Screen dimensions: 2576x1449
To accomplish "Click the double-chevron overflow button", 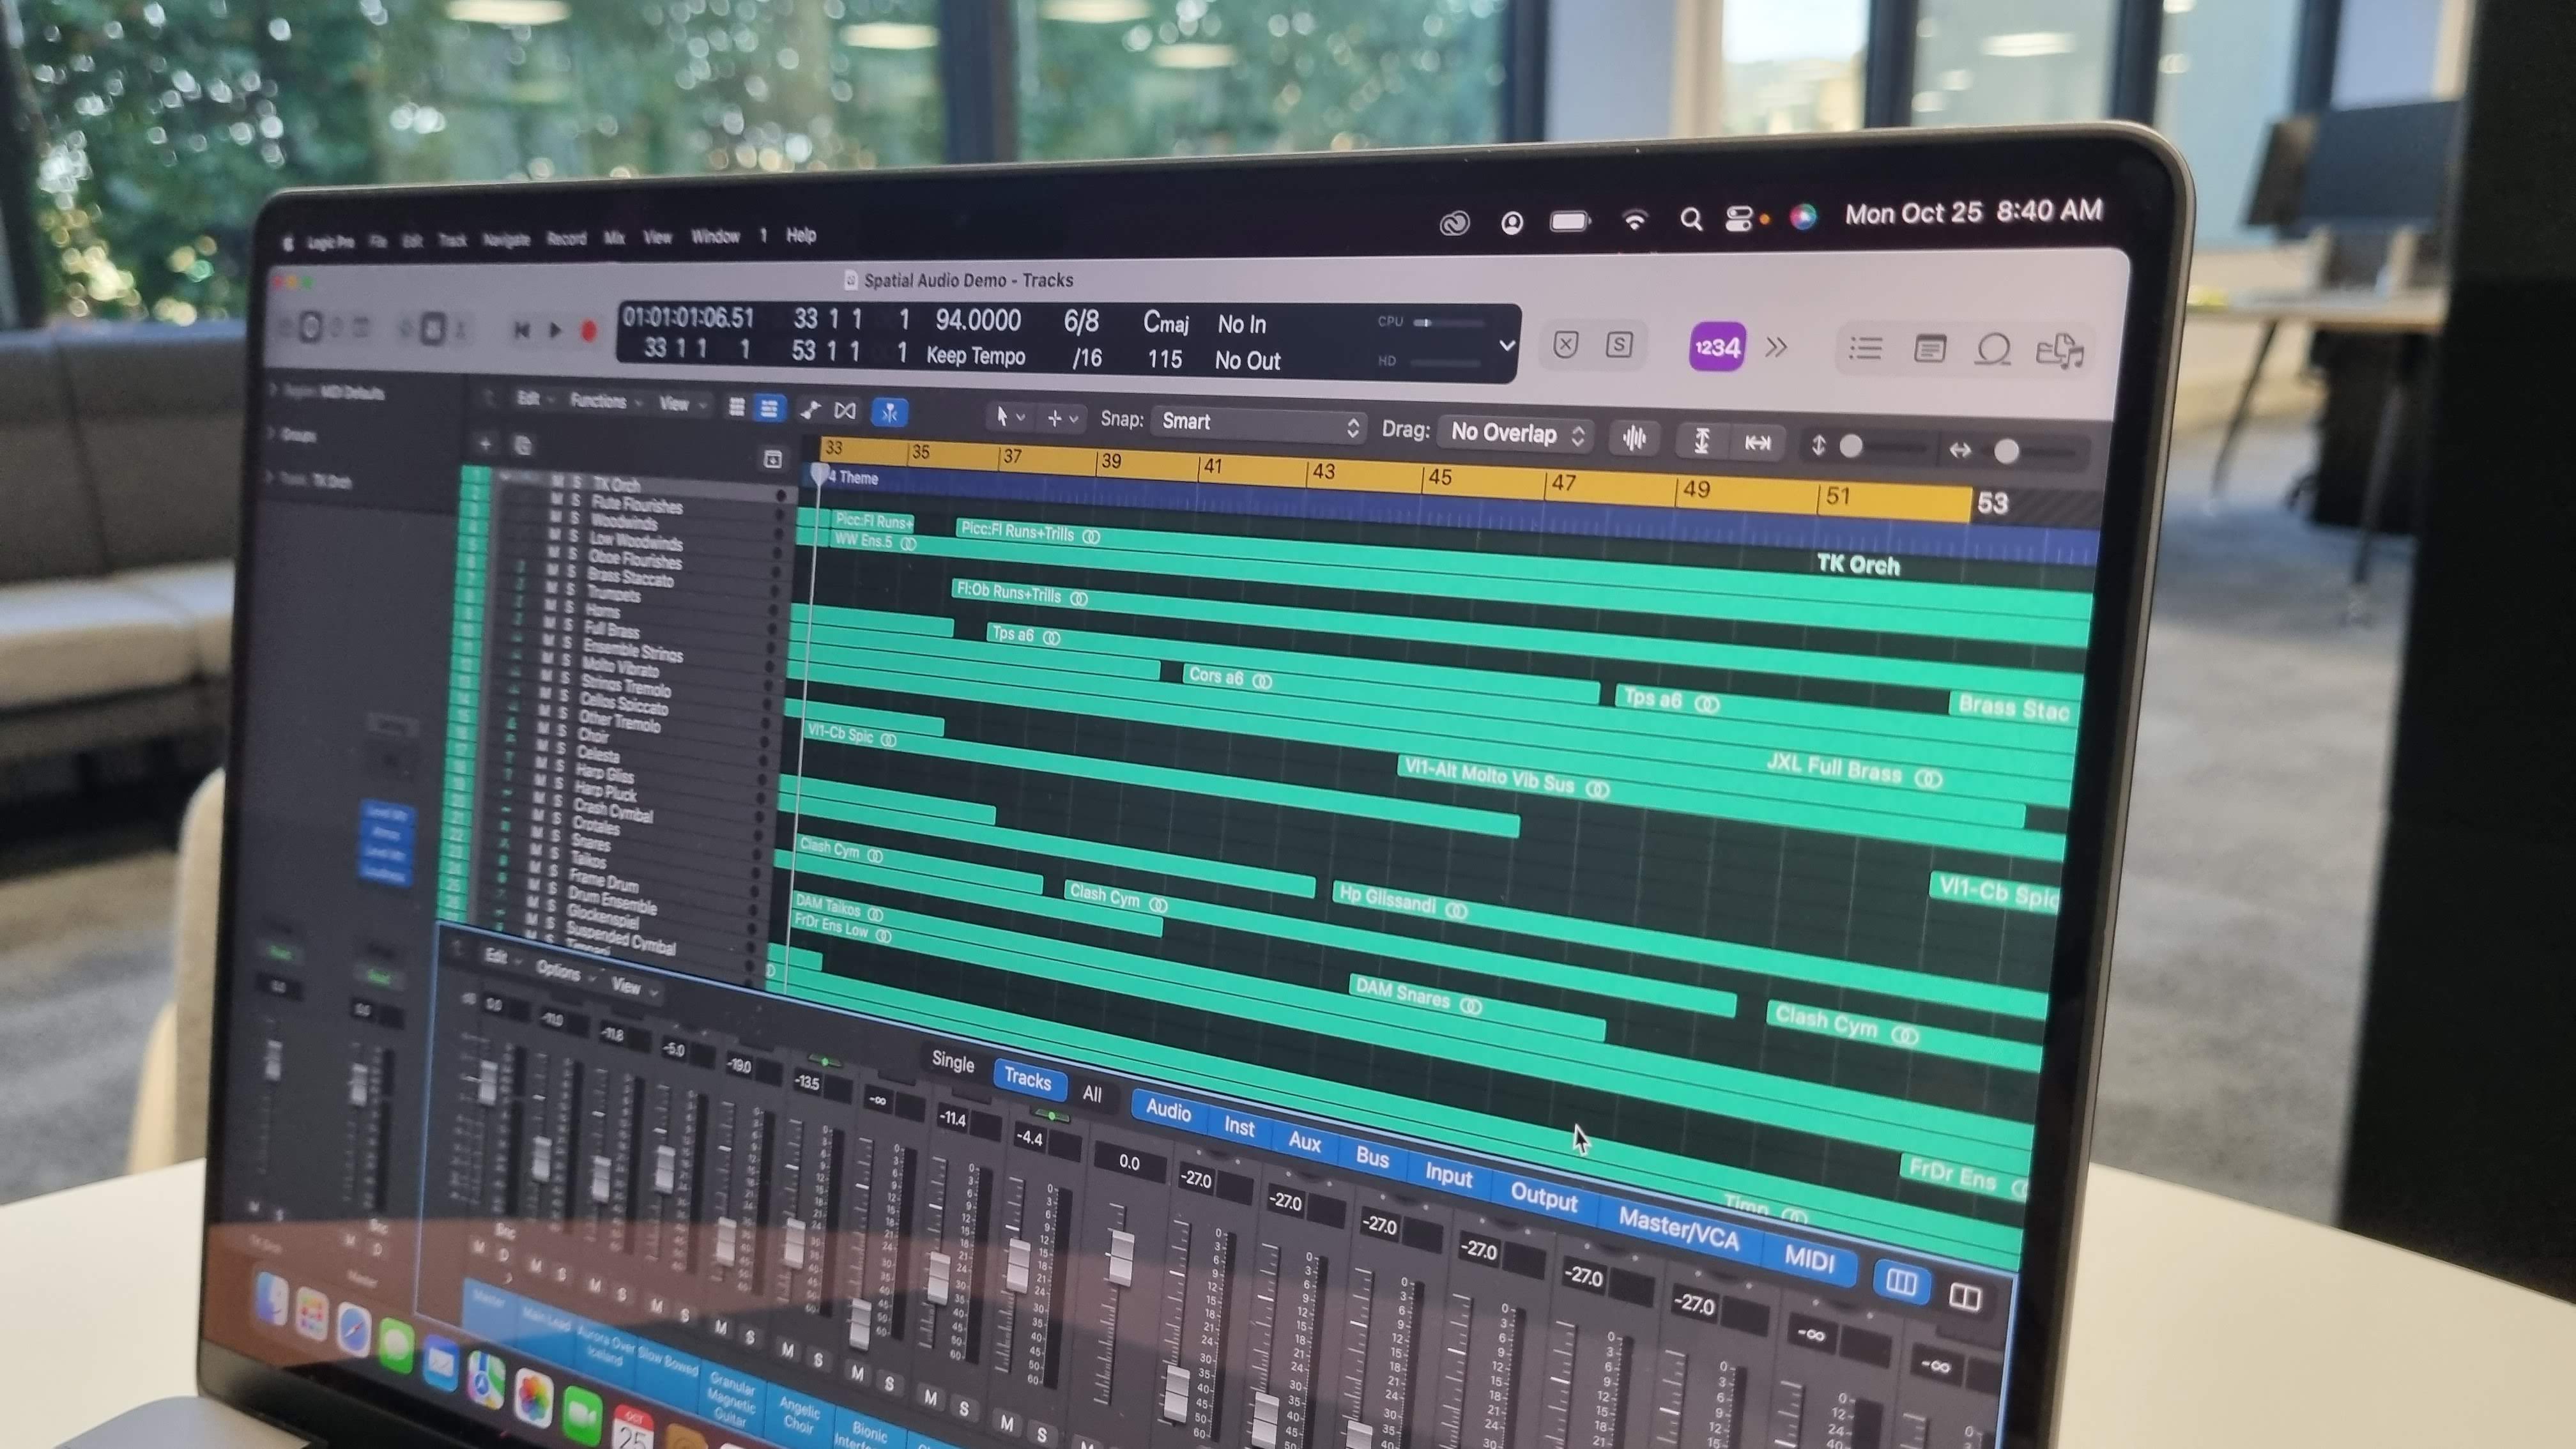I will [x=1776, y=347].
